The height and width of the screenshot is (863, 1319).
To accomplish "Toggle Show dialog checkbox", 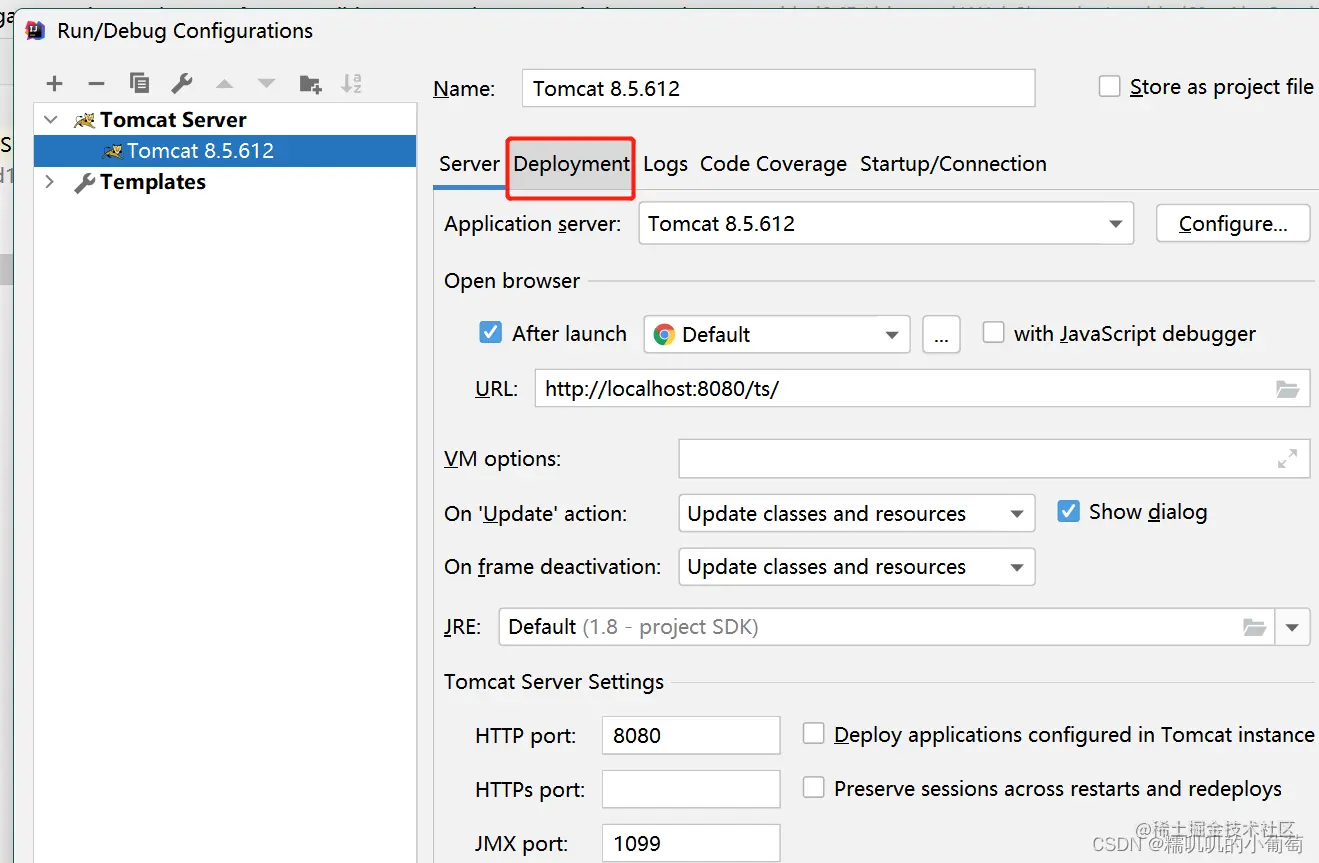I will tap(1068, 512).
